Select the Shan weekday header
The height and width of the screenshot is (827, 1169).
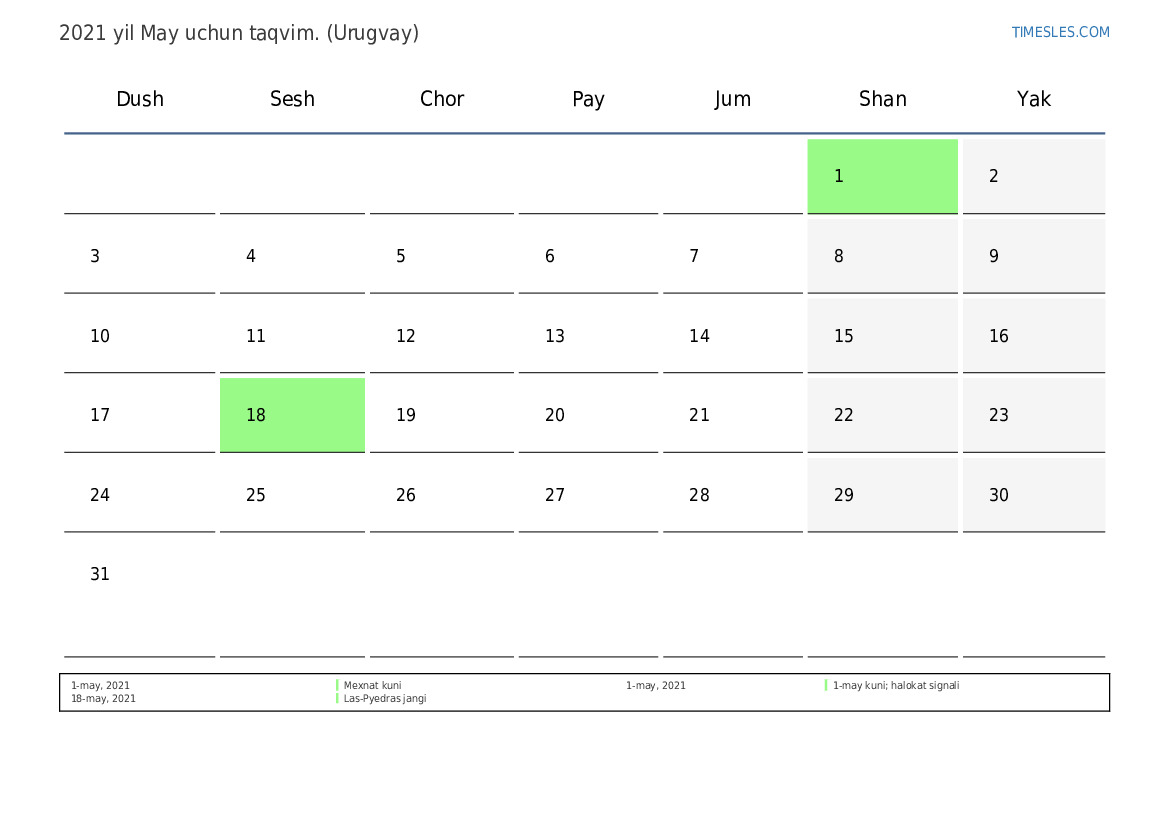click(883, 99)
